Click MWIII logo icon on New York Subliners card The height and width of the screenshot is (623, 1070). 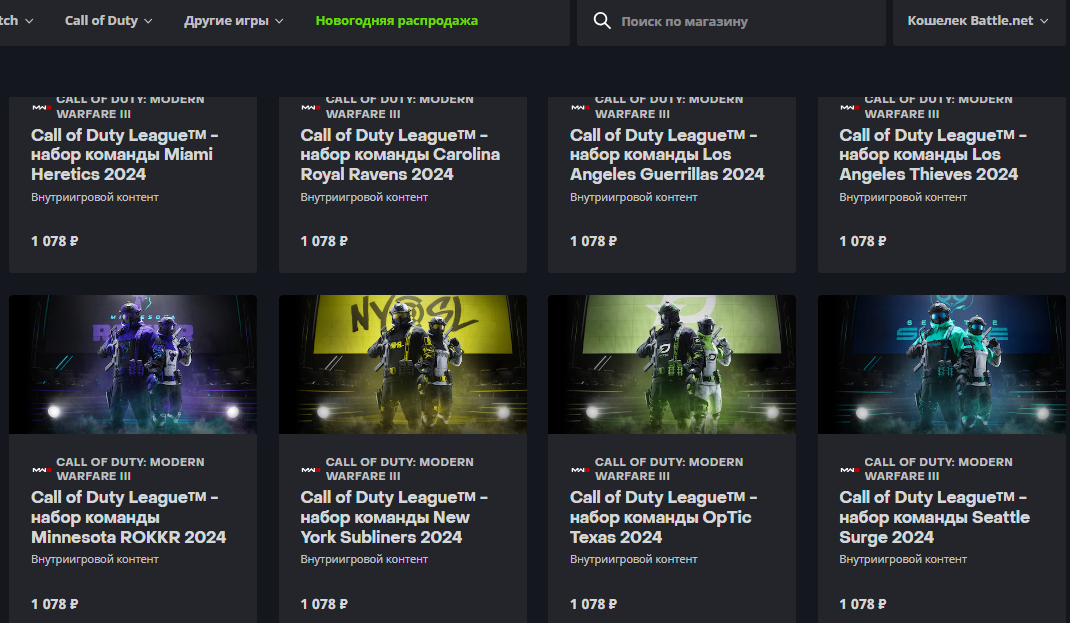[311, 469]
